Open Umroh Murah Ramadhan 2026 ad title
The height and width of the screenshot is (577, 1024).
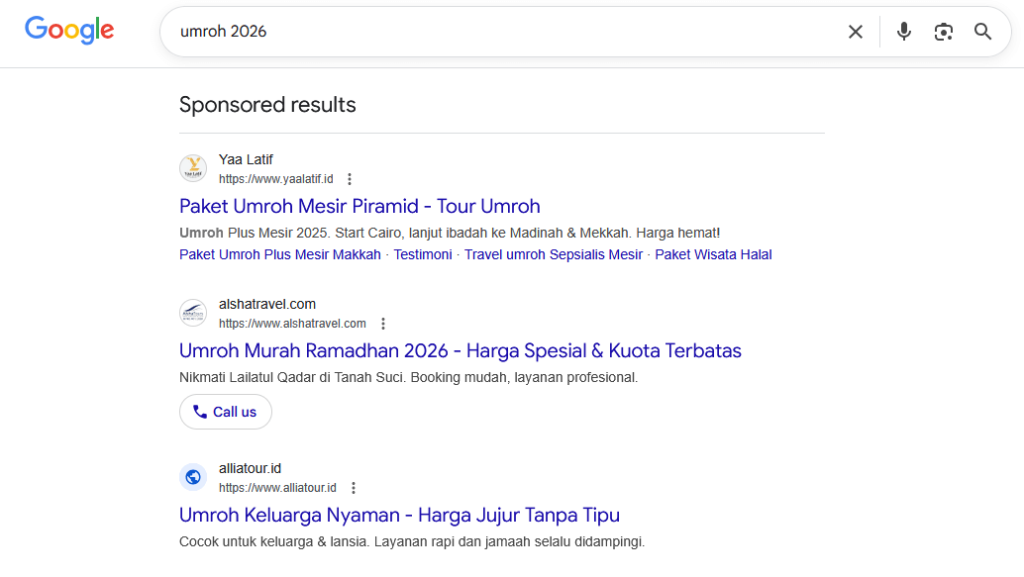point(460,351)
